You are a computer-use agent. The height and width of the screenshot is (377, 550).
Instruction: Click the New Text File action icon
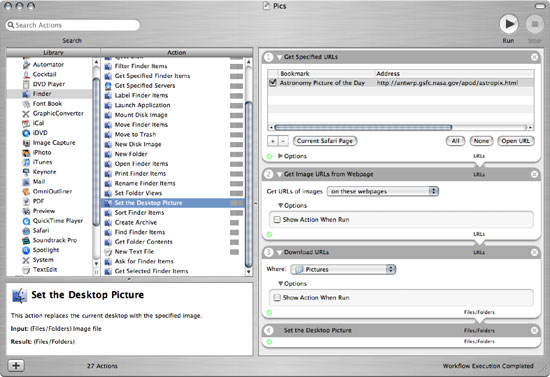coord(108,252)
